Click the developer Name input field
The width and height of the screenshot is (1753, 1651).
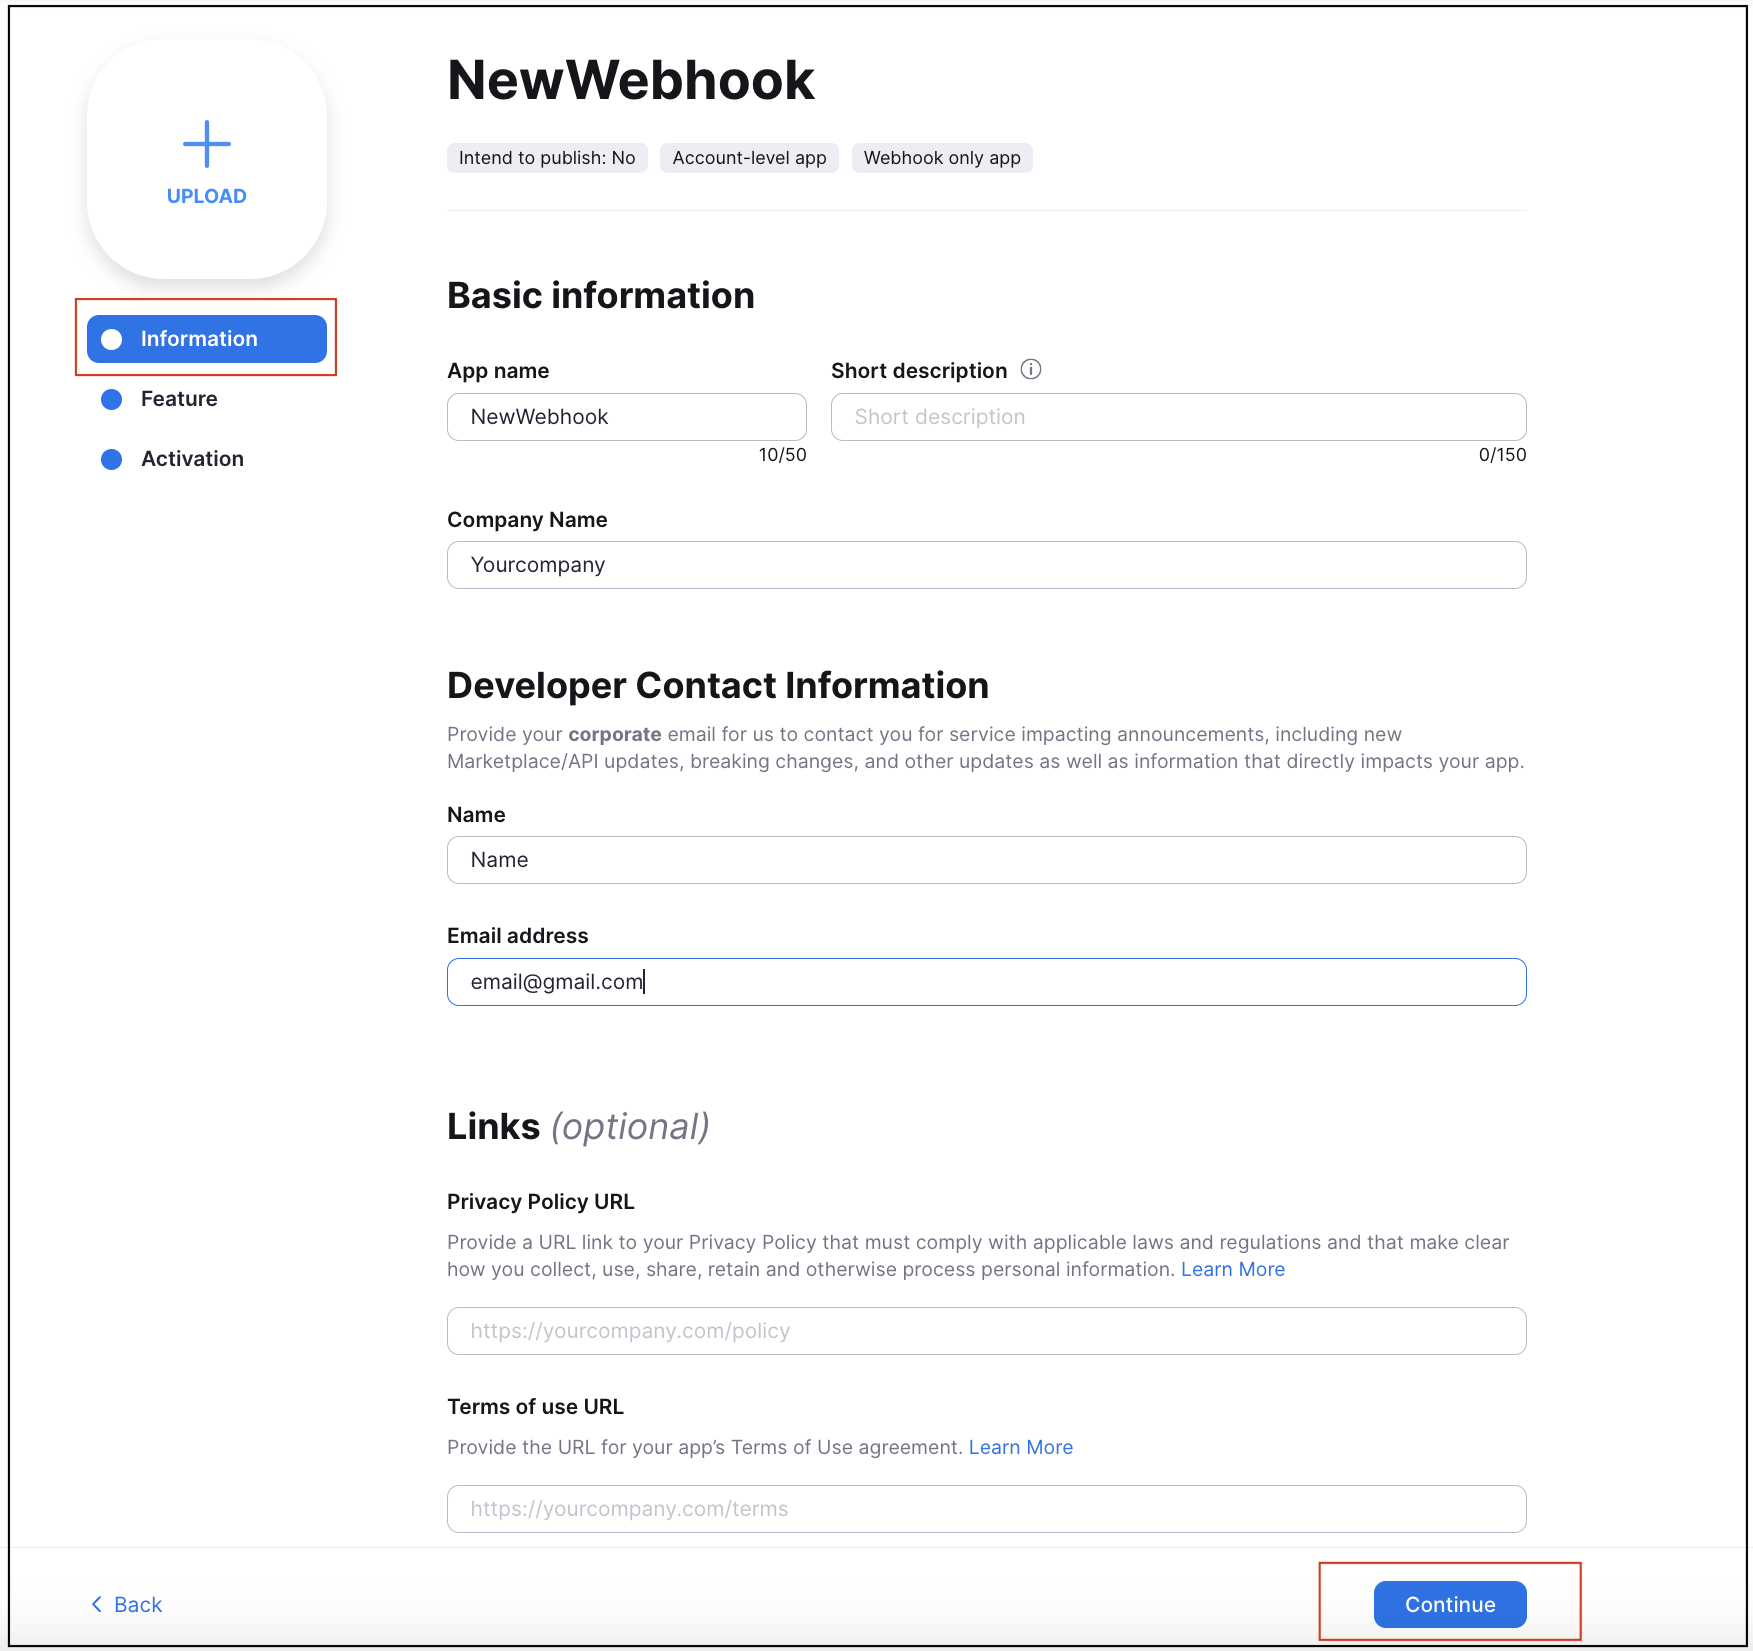[986, 860]
